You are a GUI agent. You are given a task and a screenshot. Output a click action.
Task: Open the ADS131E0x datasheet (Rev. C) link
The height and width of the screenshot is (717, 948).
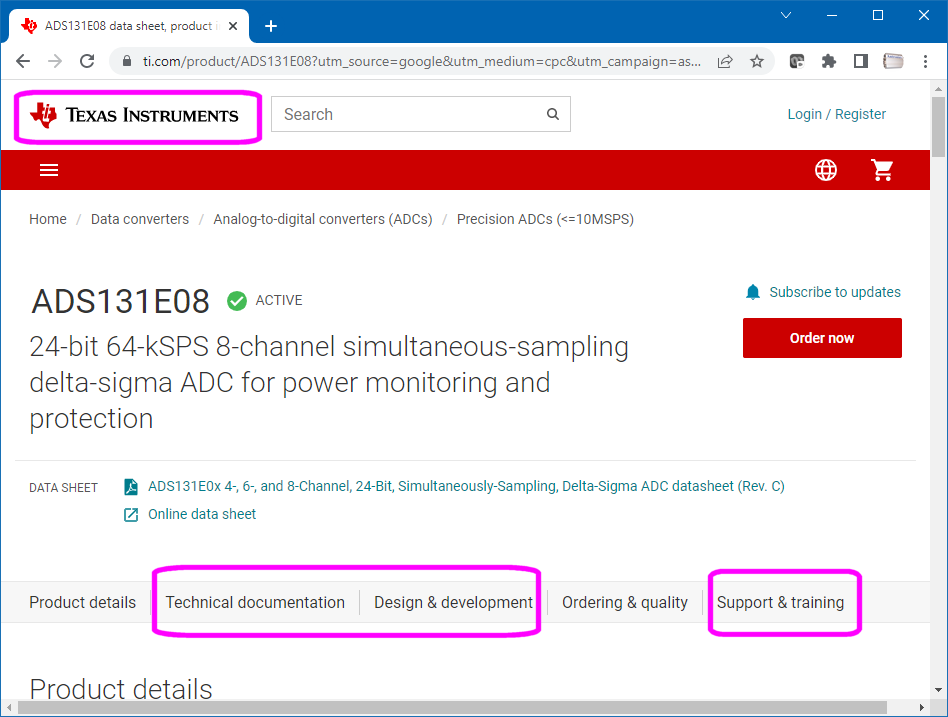point(466,487)
